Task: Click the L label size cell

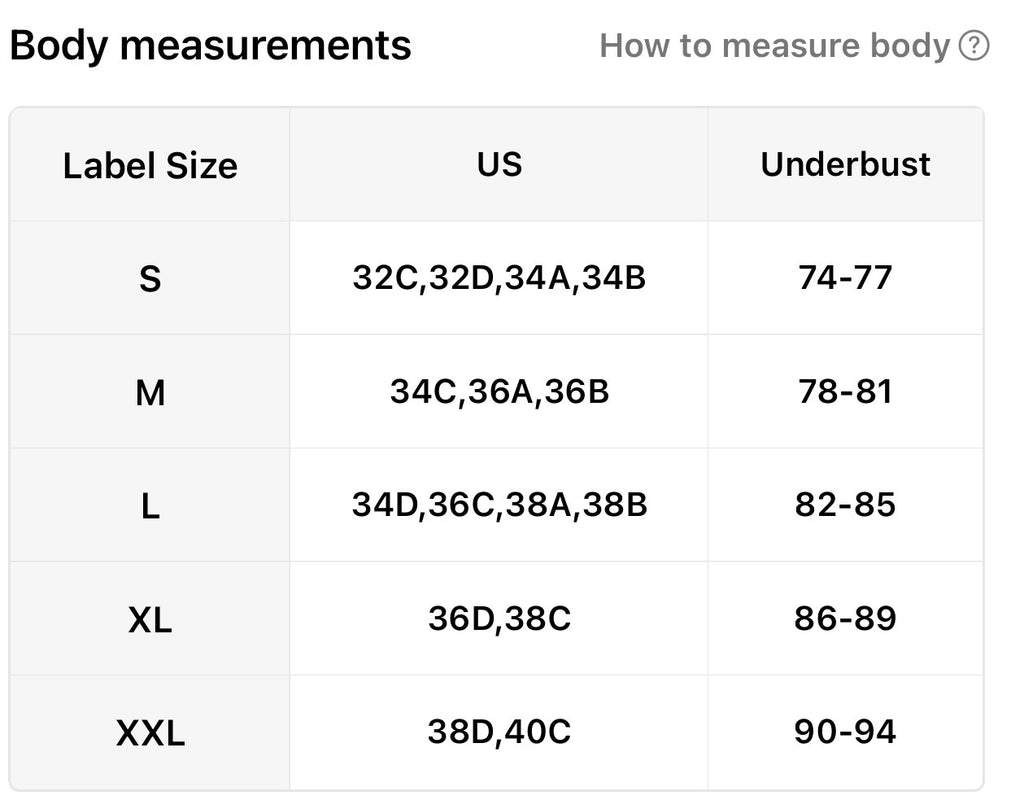Action: 150,506
